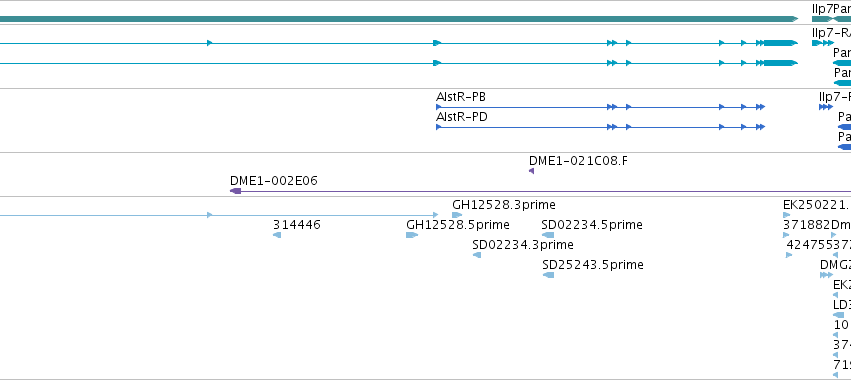Click the EK250221 feature arrow
The height and width of the screenshot is (380, 851).
[786, 215]
